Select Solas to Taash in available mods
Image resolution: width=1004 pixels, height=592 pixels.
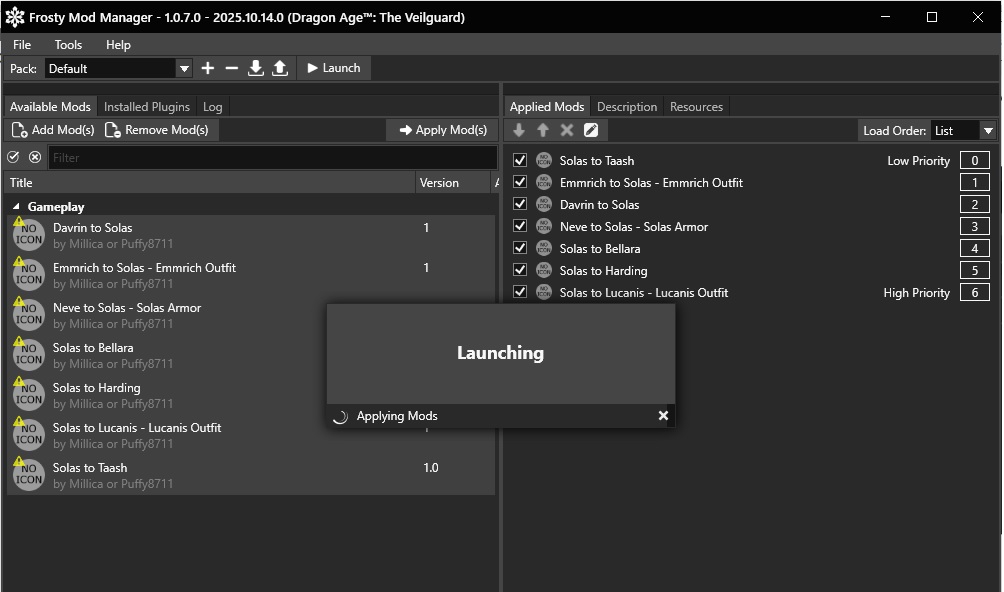250,475
